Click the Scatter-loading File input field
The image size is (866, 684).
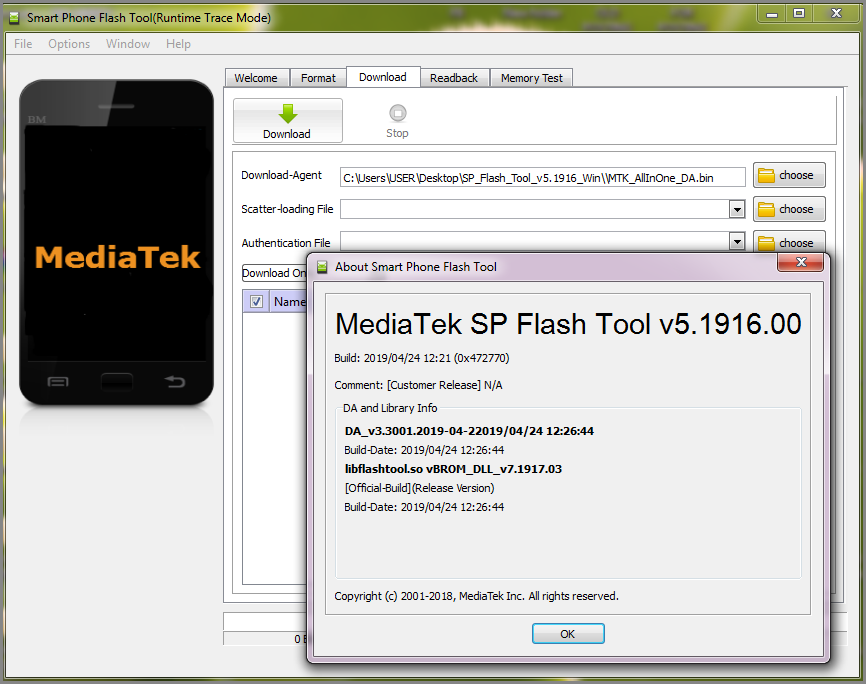click(535, 209)
